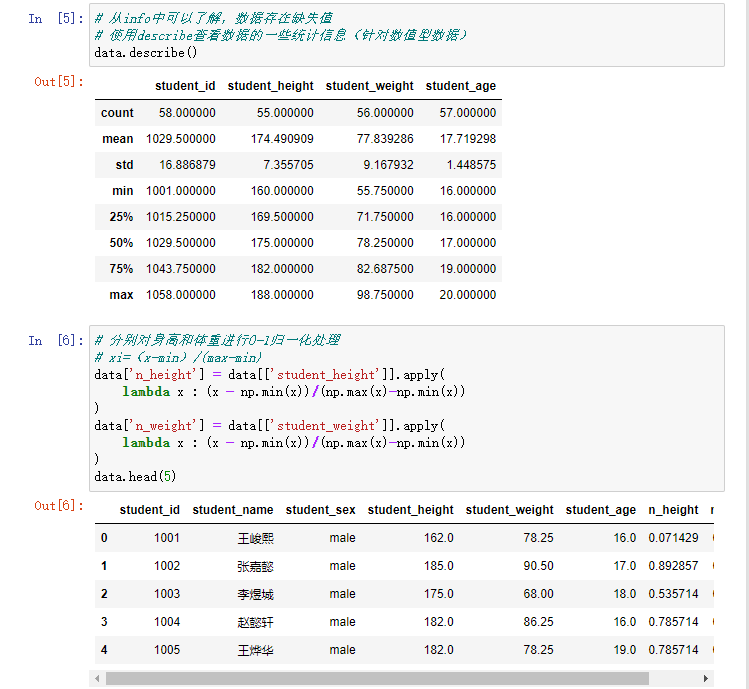Screen dimensions: 749x689
Task: Click the 50% row label
Action: pyautogui.click(x=121, y=243)
